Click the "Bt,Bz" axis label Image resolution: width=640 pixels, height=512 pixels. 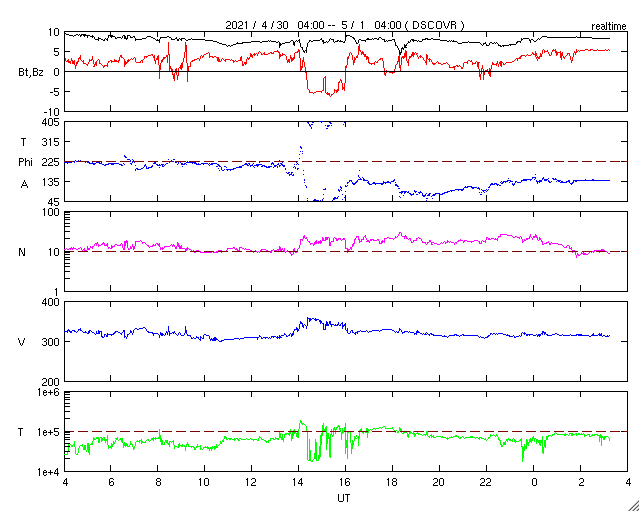(31, 74)
